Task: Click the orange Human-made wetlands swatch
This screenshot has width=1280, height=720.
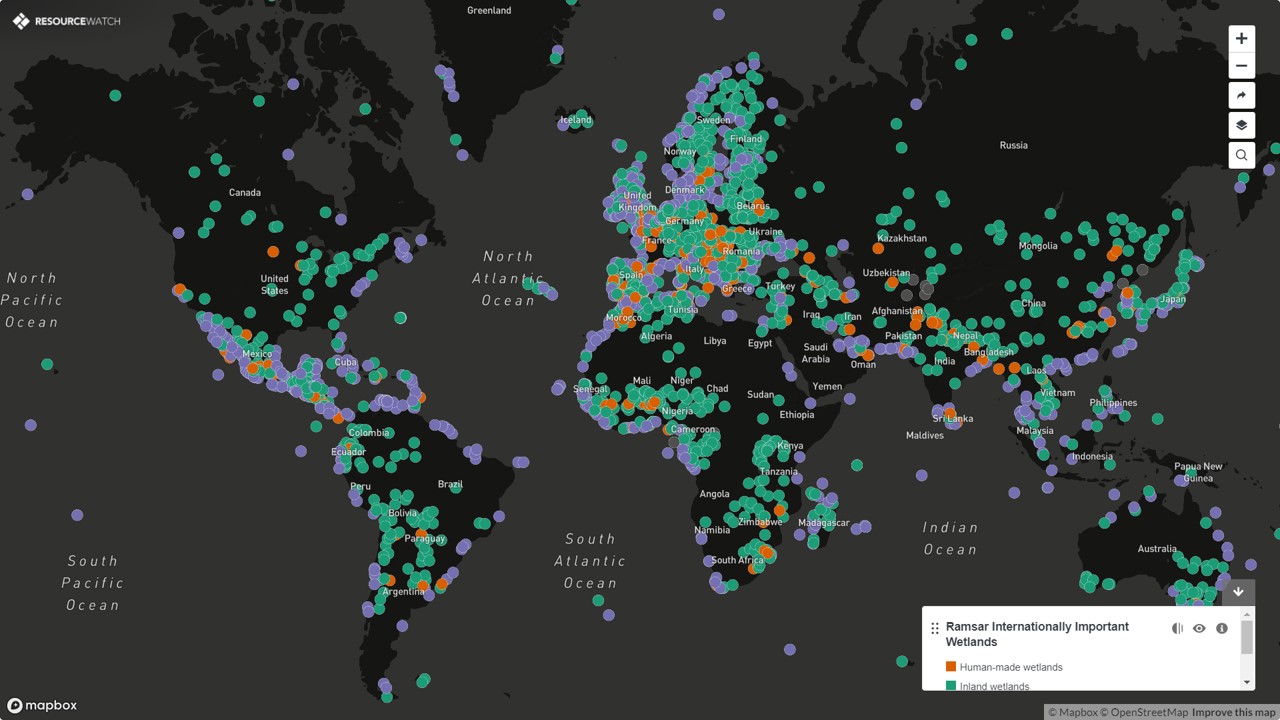Action: pyautogui.click(x=951, y=667)
